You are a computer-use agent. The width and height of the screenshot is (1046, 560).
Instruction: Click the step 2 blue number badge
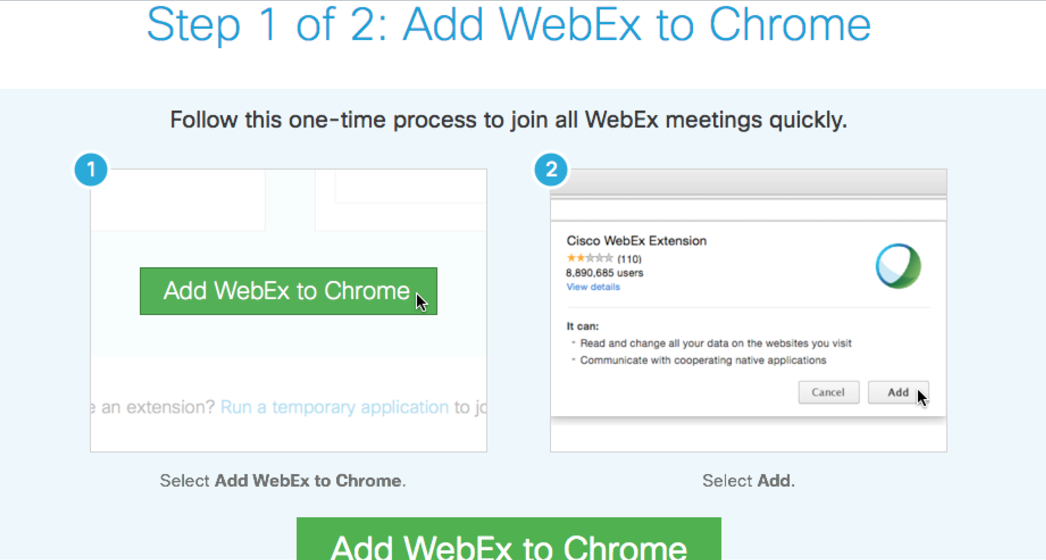551,170
